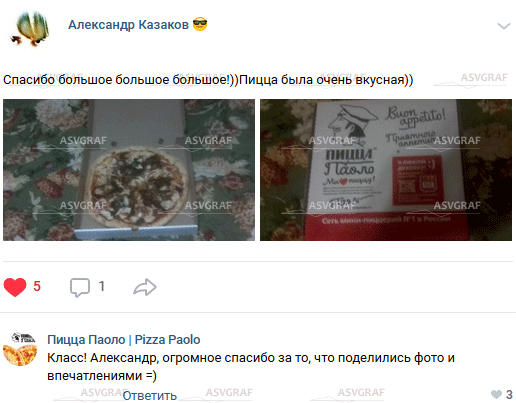Viewport: 516px width, 403px height.
Task: Open the Пицца Паоло box photo
Action: point(386,170)
